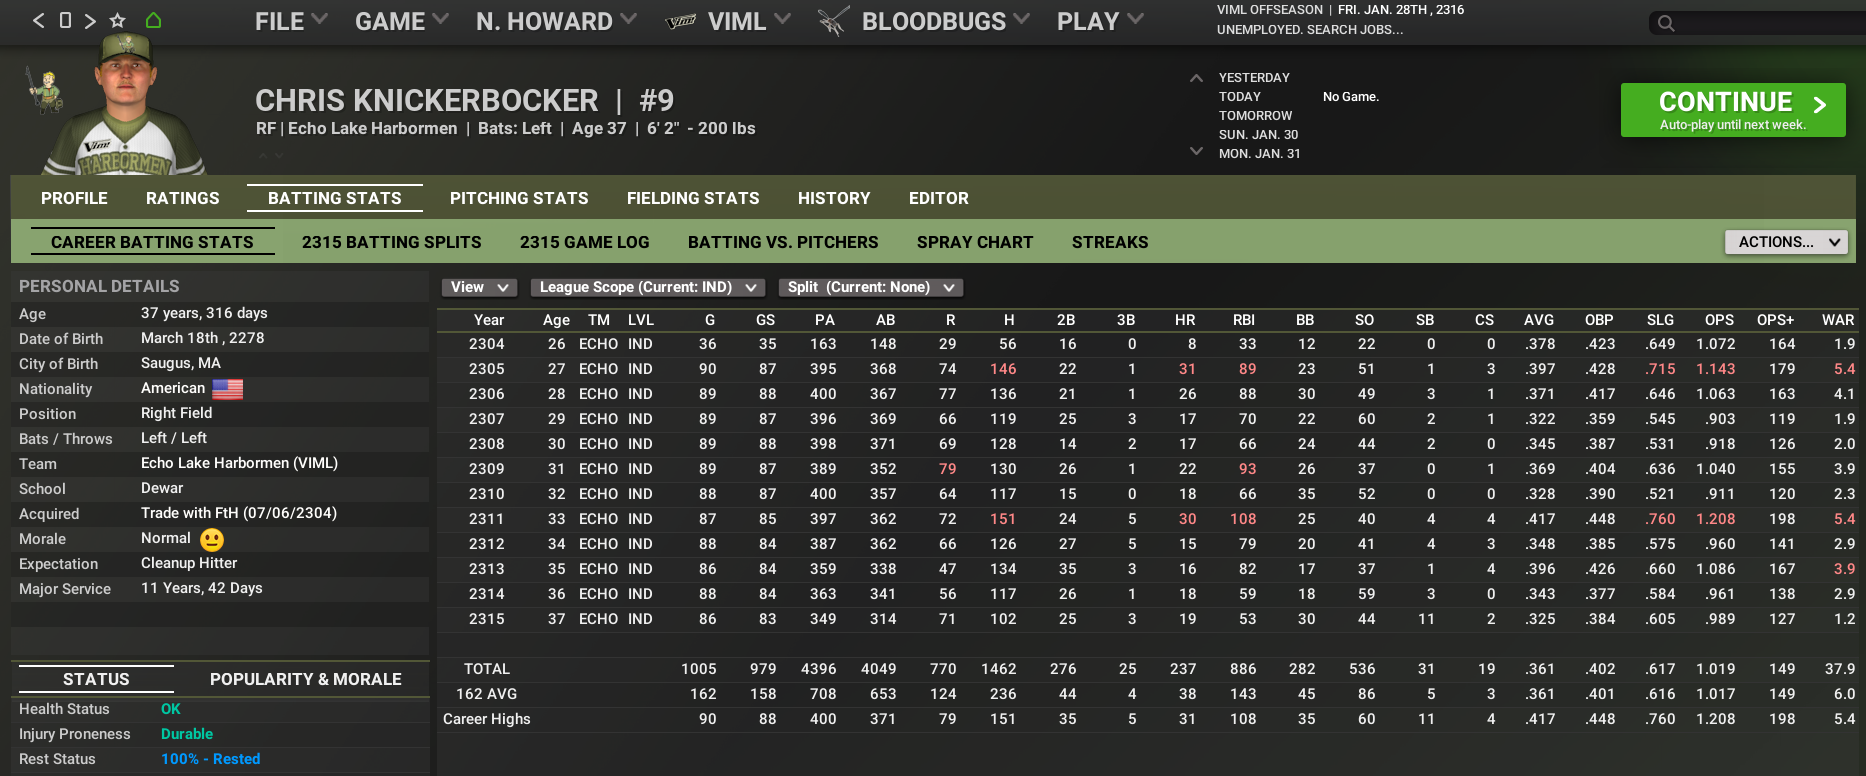Go to the green home icon
Image resolution: width=1866 pixels, height=776 pixels.
153,20
